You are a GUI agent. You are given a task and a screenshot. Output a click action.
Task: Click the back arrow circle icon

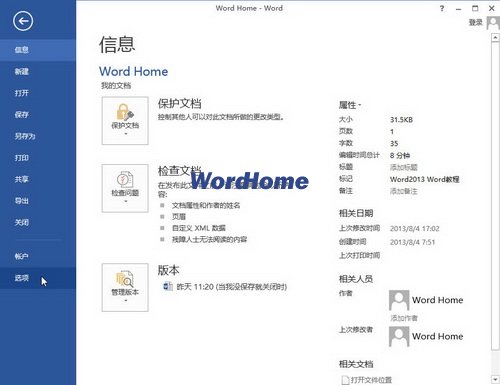[x=23, y=21]
